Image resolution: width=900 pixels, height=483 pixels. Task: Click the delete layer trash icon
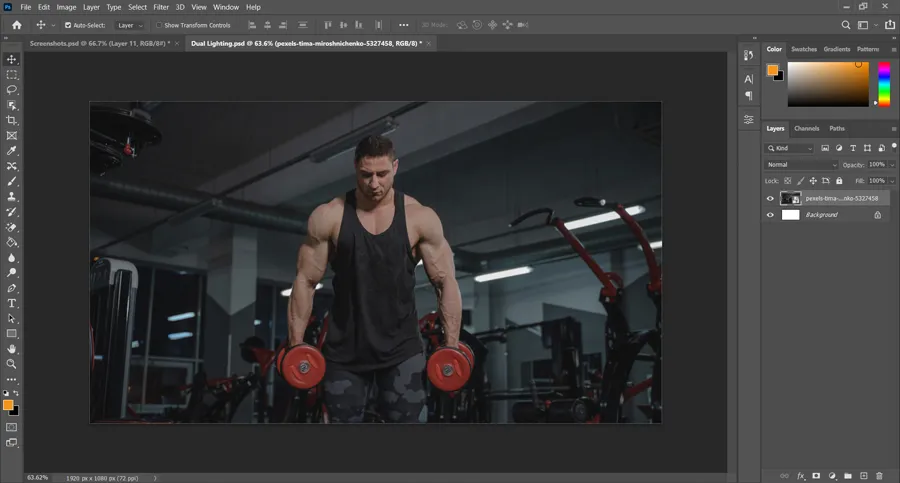pos(879,475)
